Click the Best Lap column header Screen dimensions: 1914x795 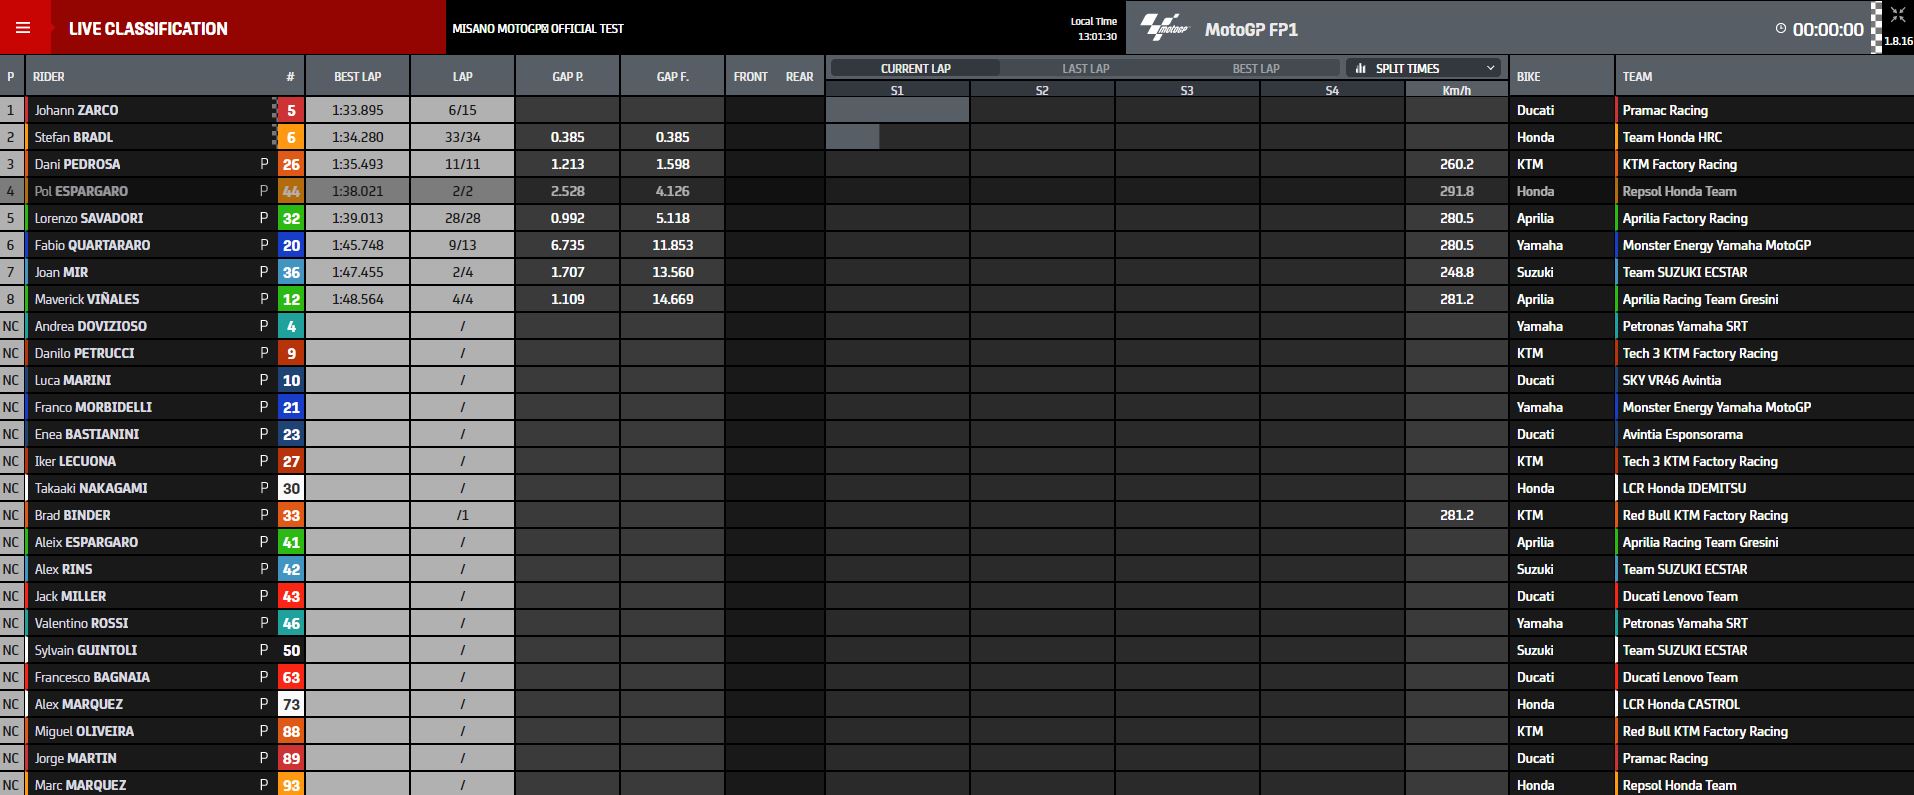coord(357,77)
